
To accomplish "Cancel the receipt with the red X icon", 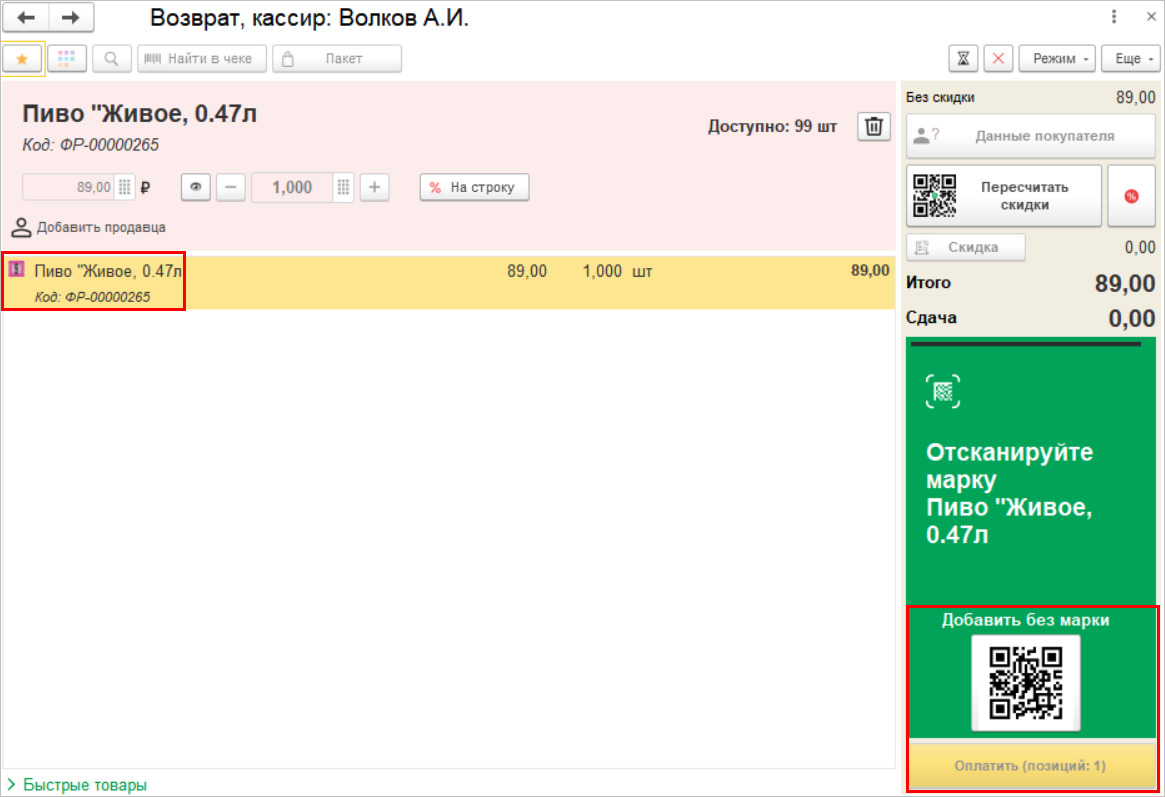I will coord(999,59).
